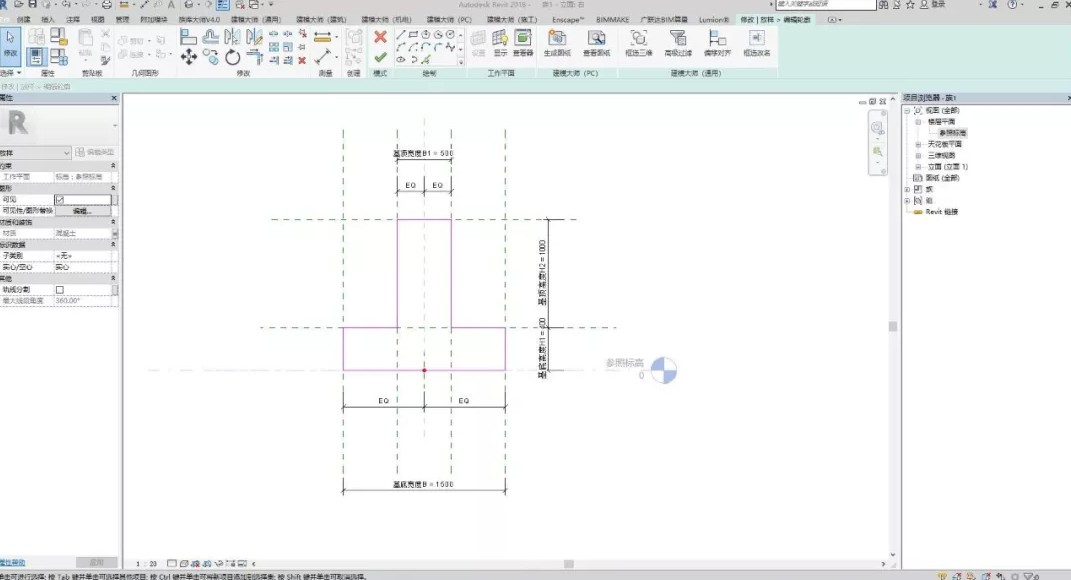Switch to the Enscape ribbon tab
Screen dimensions: 1071x580
pyautogui.click(x=566, y=19)
